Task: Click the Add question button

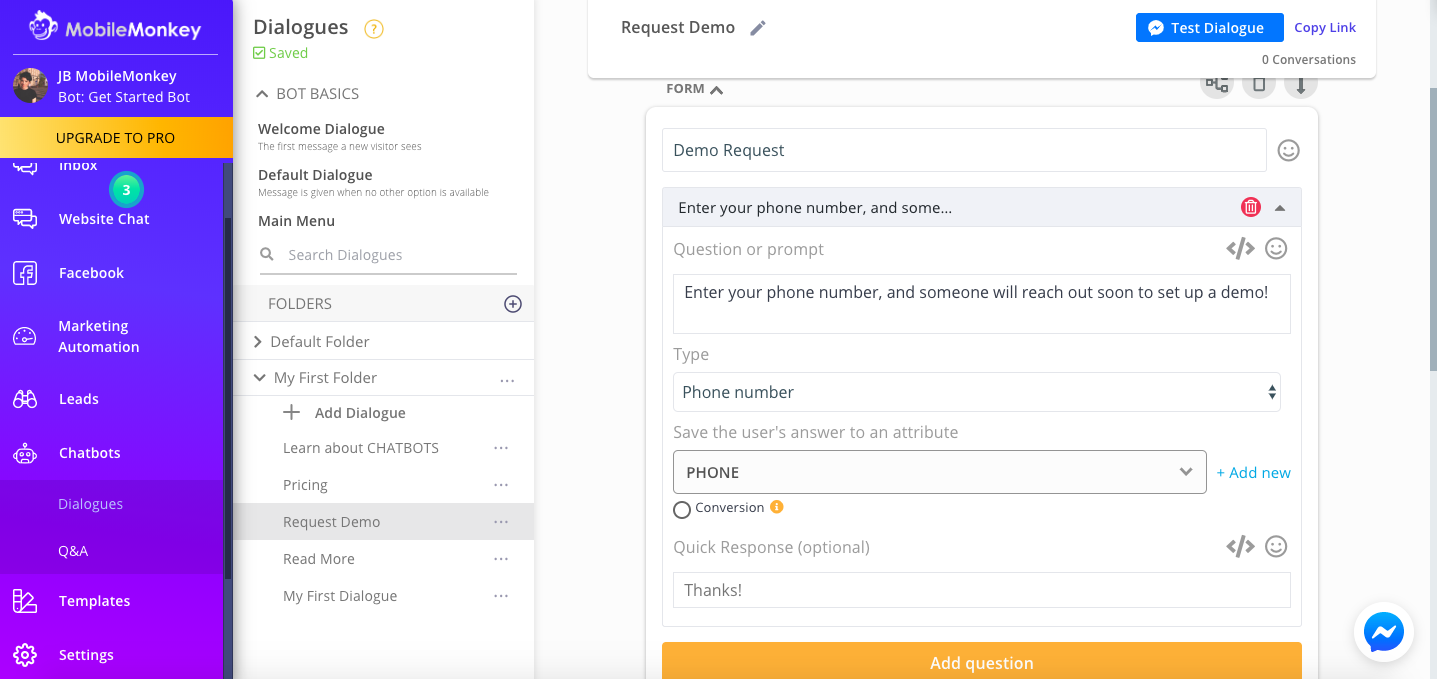Action: (982, 662)
